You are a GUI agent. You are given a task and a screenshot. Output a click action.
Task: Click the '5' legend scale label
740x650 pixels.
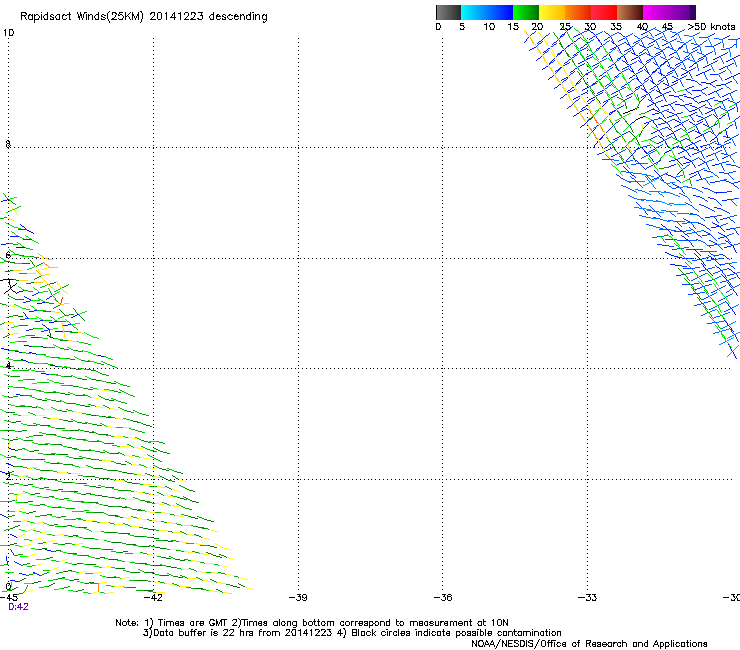pyautogui.click(x=462, y=27)
